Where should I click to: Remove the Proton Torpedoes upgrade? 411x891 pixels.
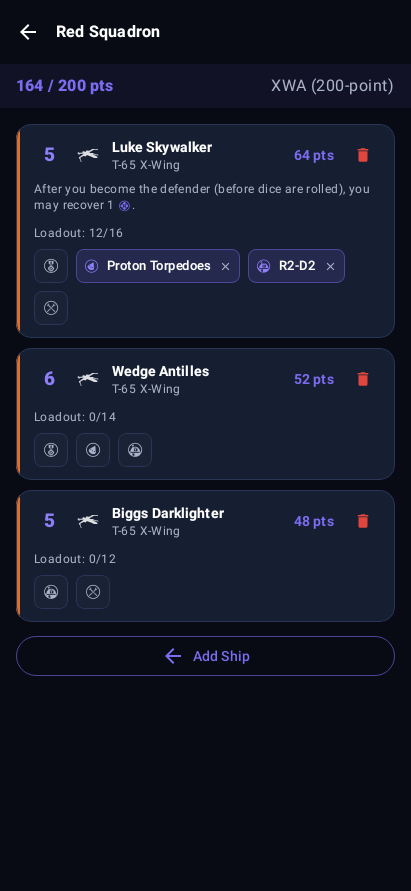(x=226, y=267)
